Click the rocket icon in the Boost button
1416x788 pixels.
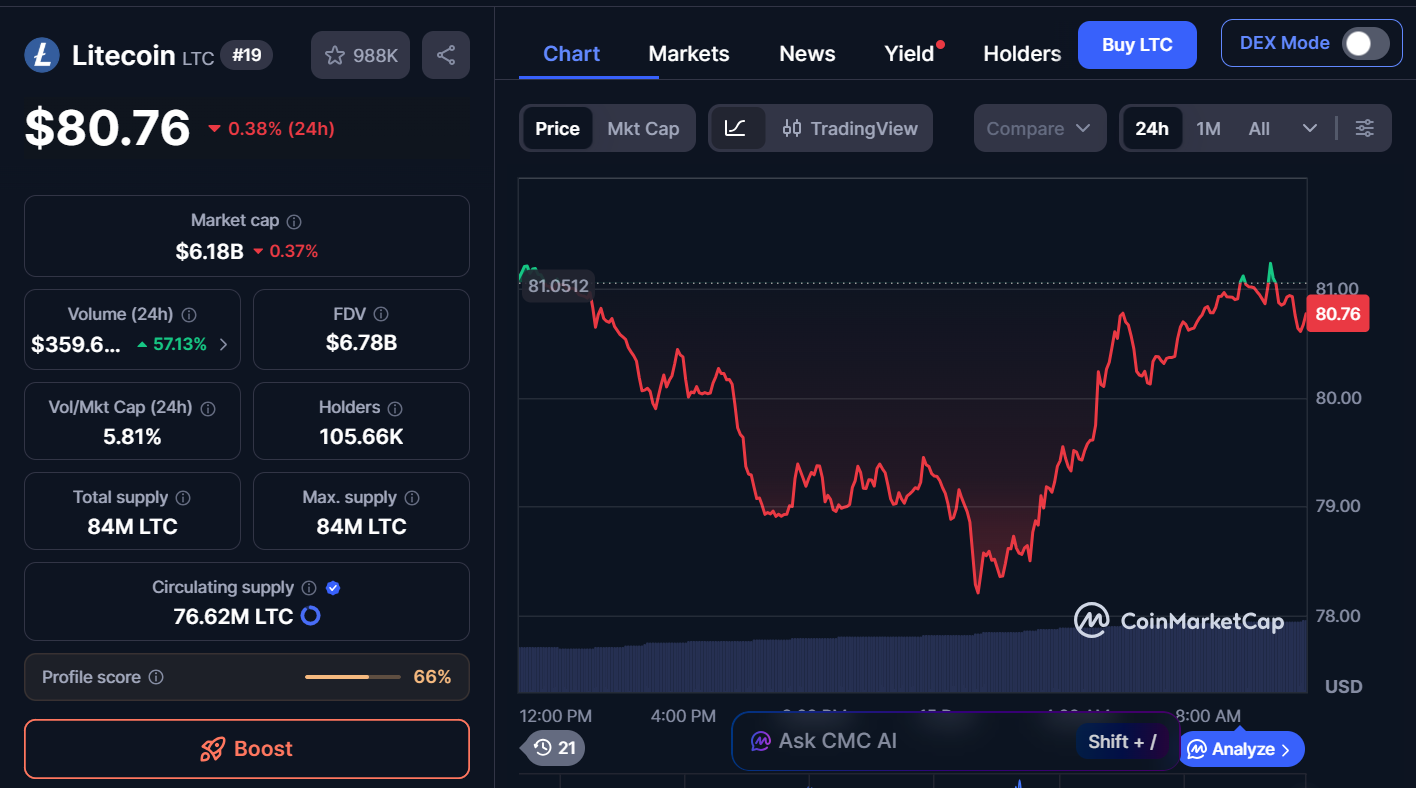(x=211, y=749)
